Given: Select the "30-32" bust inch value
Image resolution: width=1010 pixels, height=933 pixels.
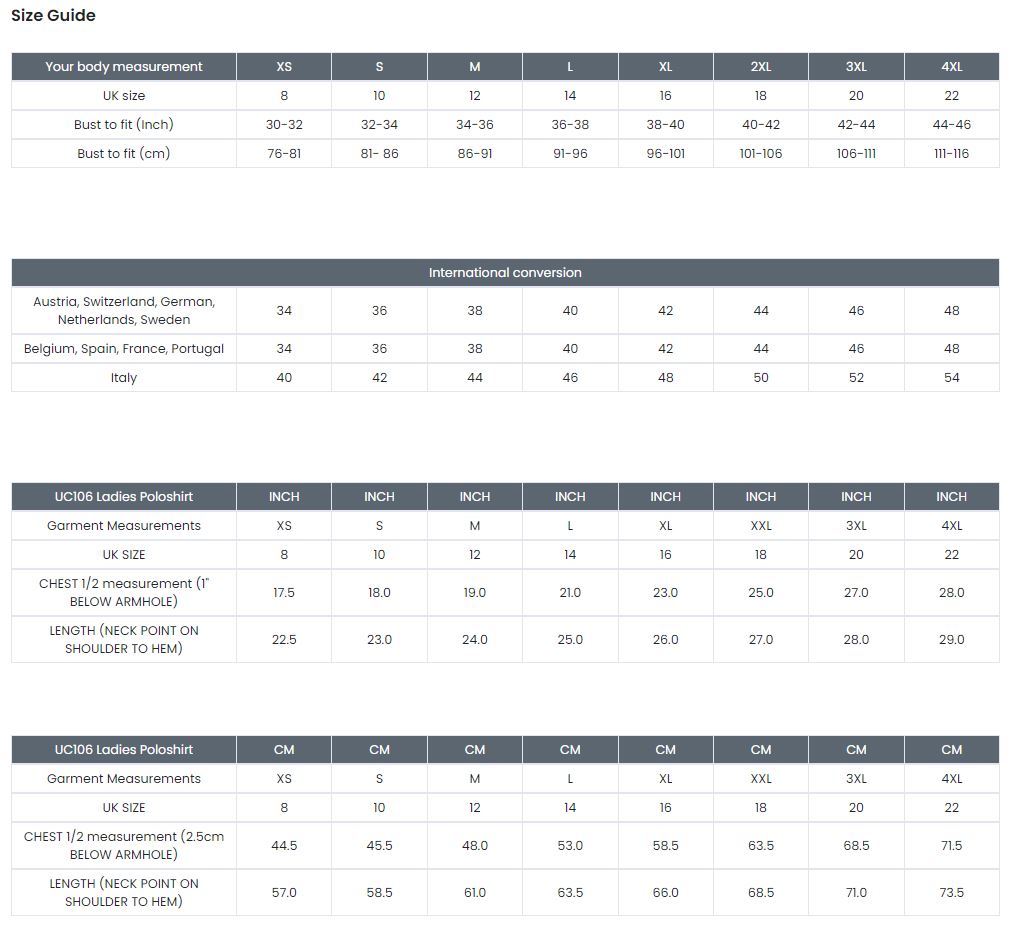Looking at the screenshot, I should [284, 124].
